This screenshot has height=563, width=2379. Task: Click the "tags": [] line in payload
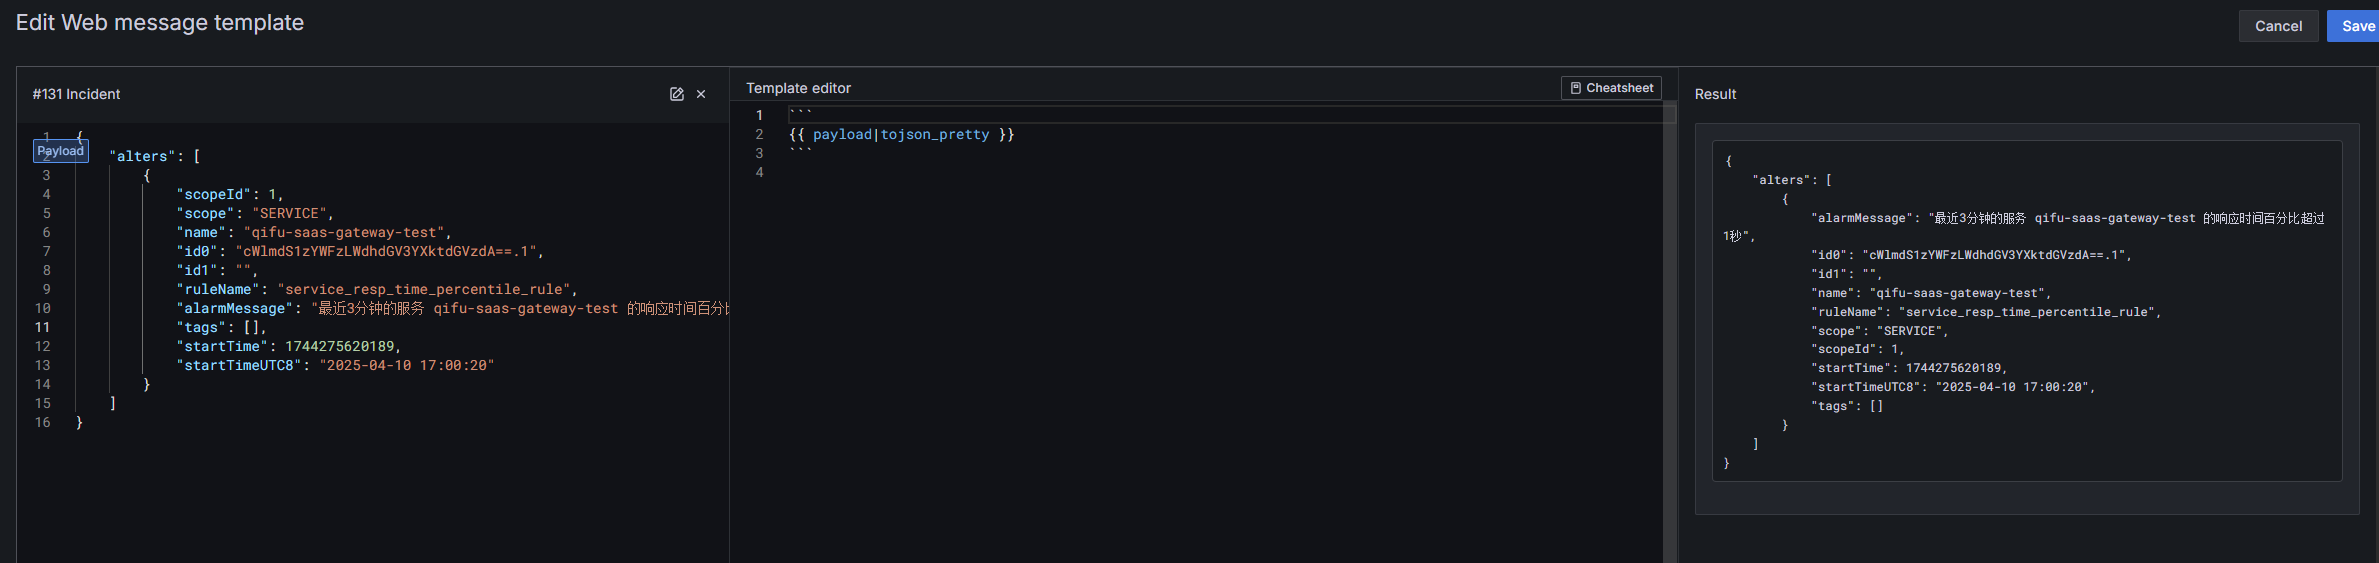222,327
